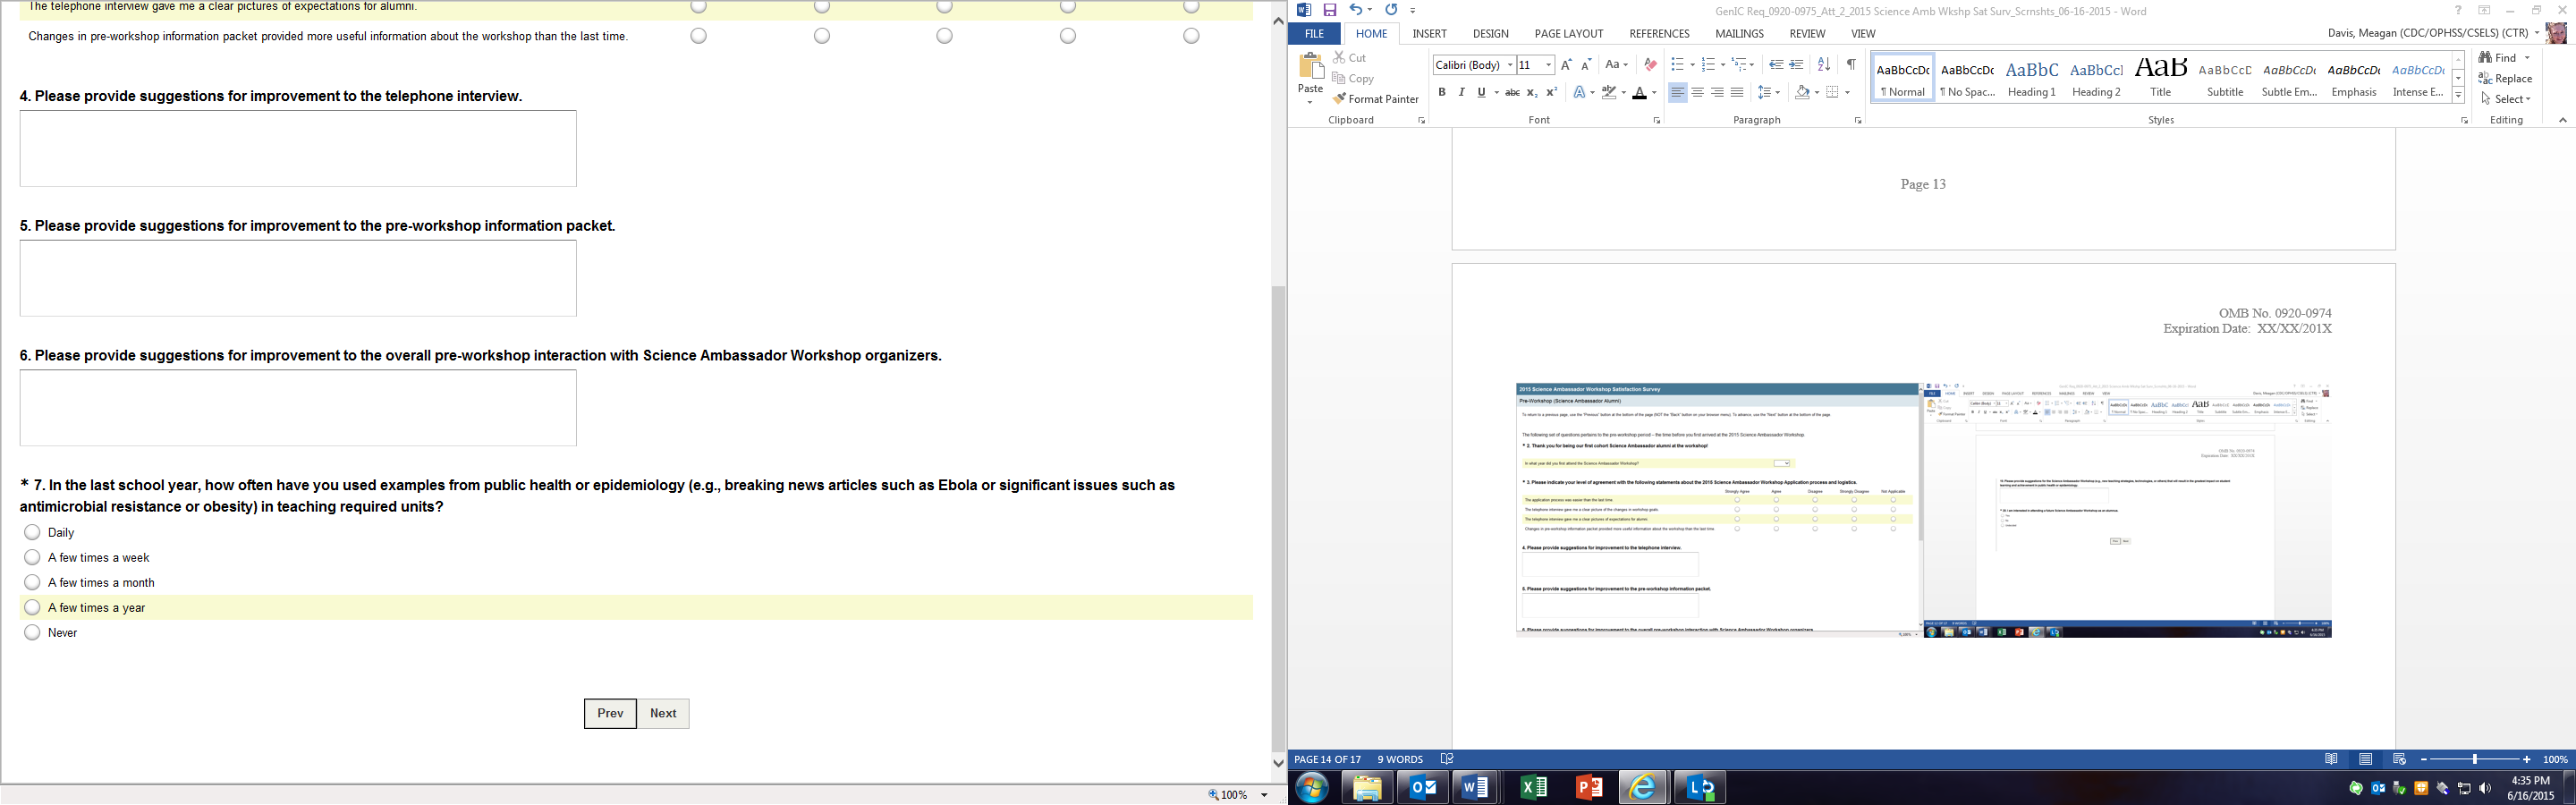Apply subscript formatting
The image size is (2576, 805).
point(1532,92)
